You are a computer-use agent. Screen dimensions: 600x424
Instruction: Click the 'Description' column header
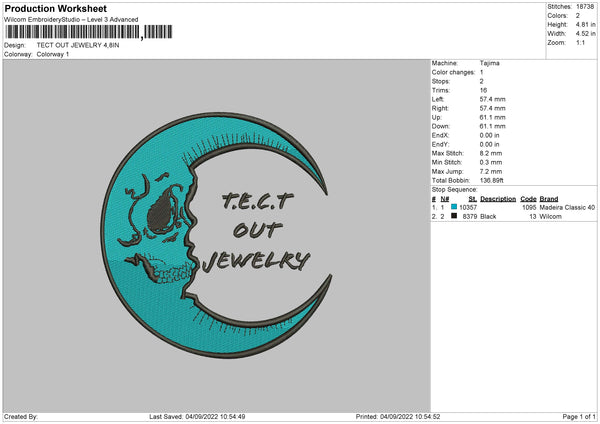pyautogui.click(x=498, y=199)
